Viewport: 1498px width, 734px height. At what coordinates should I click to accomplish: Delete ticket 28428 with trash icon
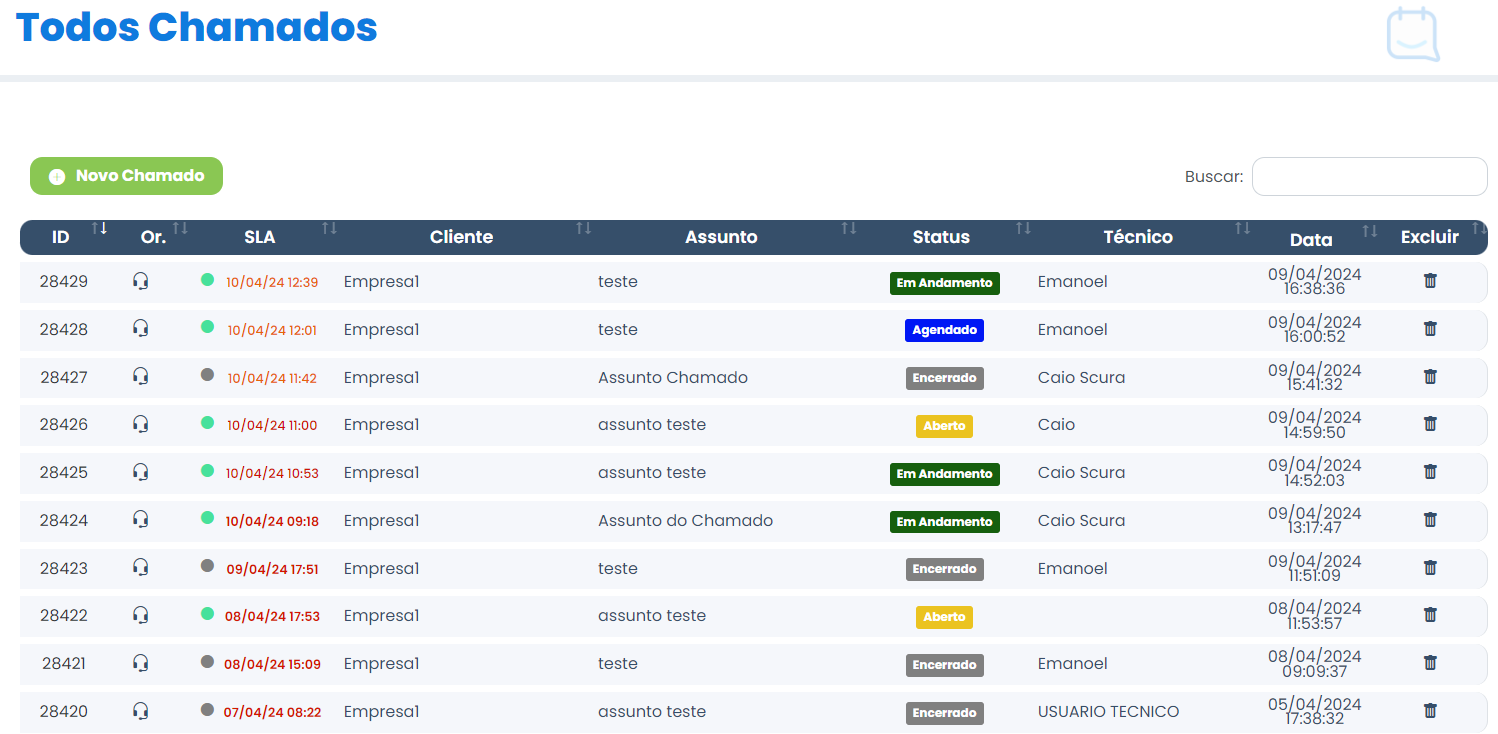tap(1430, 329)
